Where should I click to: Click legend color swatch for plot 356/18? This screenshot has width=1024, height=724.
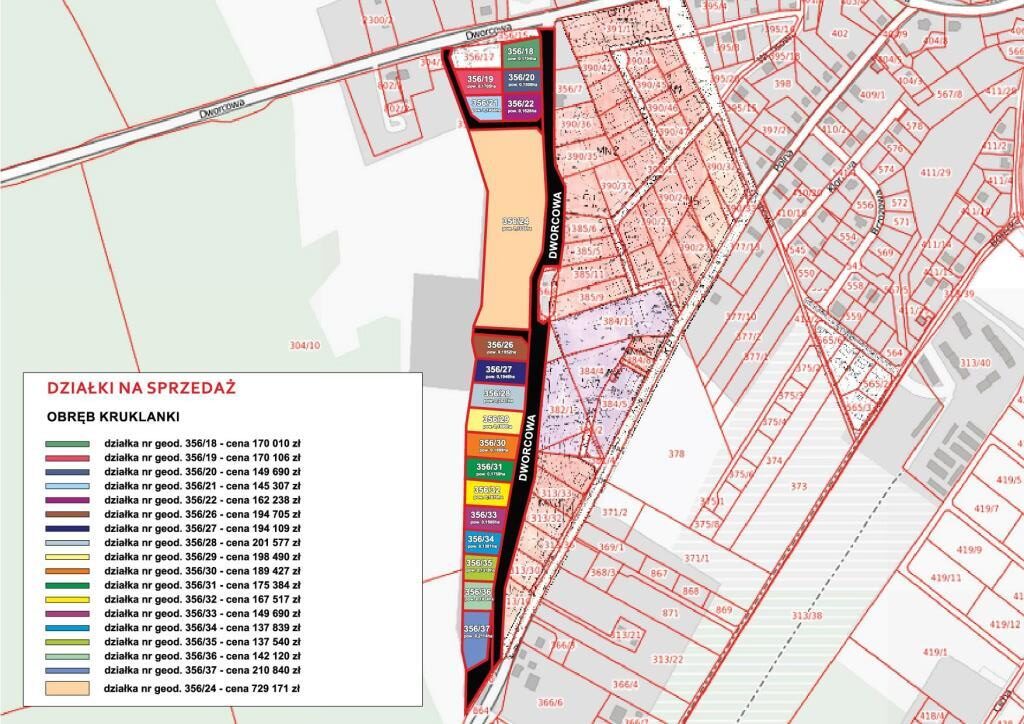(67, 441)
